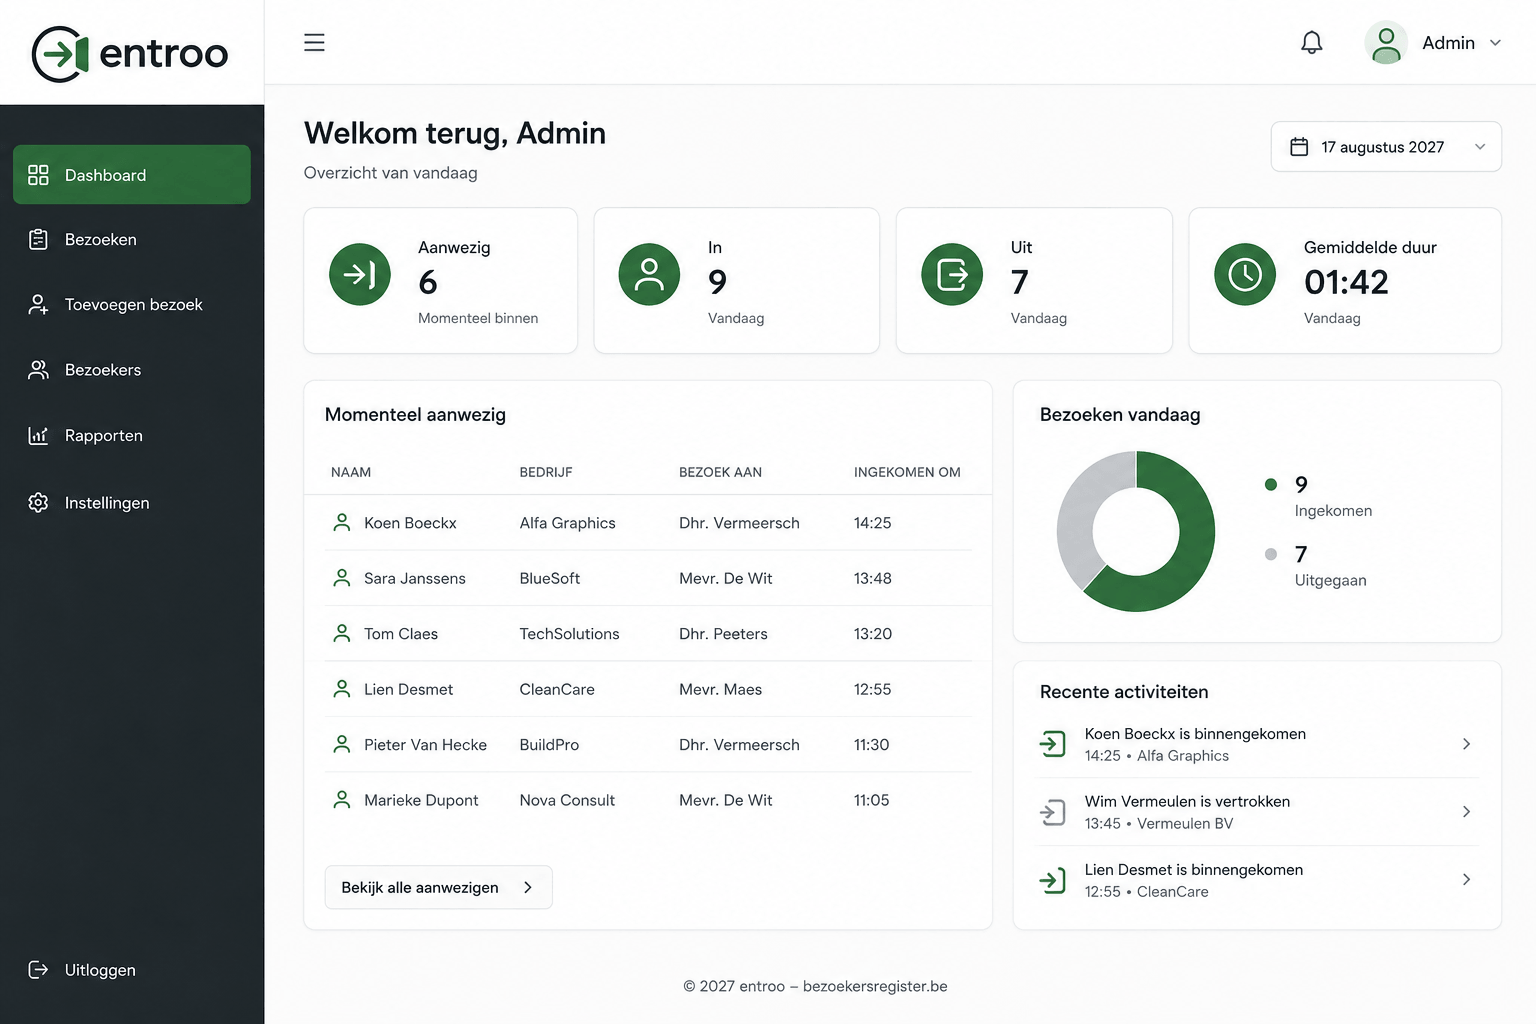Click the In person icon
The width and height of the screenshot is (1536, 1024).
coord(649,274)
